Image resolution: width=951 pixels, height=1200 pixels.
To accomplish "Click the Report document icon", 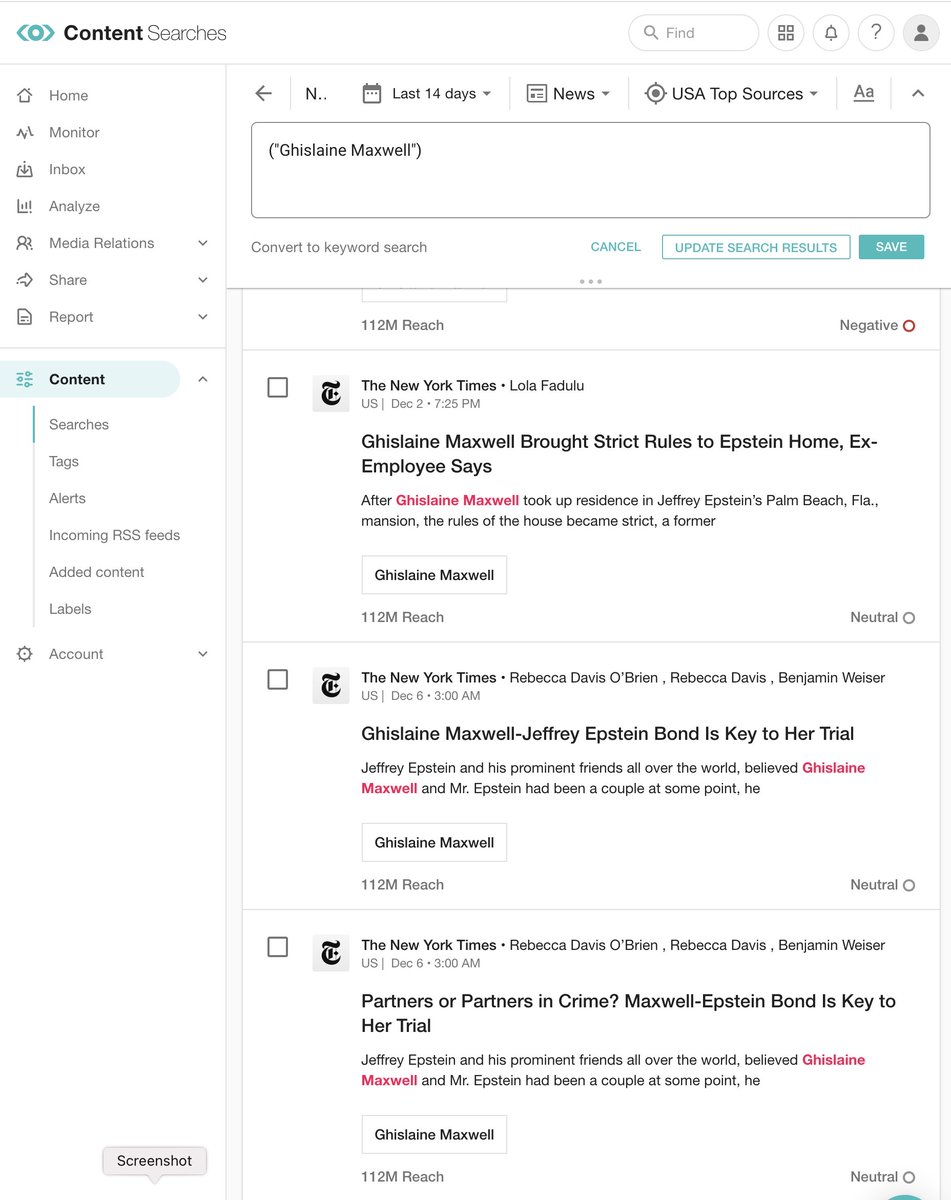I will point(25,317).
